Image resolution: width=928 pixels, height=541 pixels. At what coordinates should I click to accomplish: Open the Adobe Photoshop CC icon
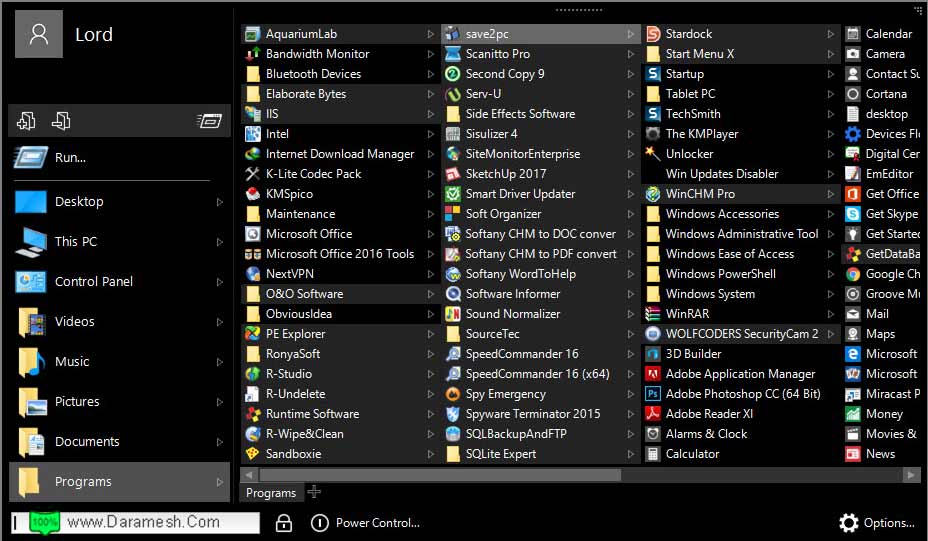653,394
